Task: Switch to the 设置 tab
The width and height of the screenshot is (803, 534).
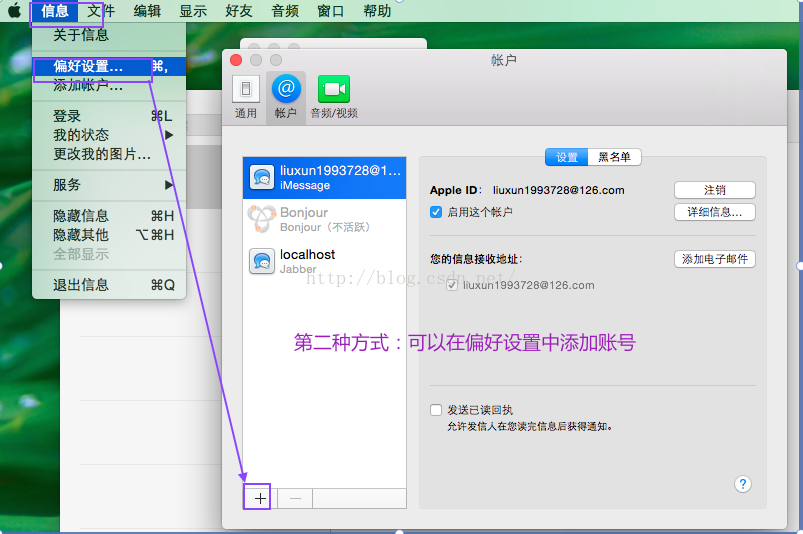Action: pos(566,157)
